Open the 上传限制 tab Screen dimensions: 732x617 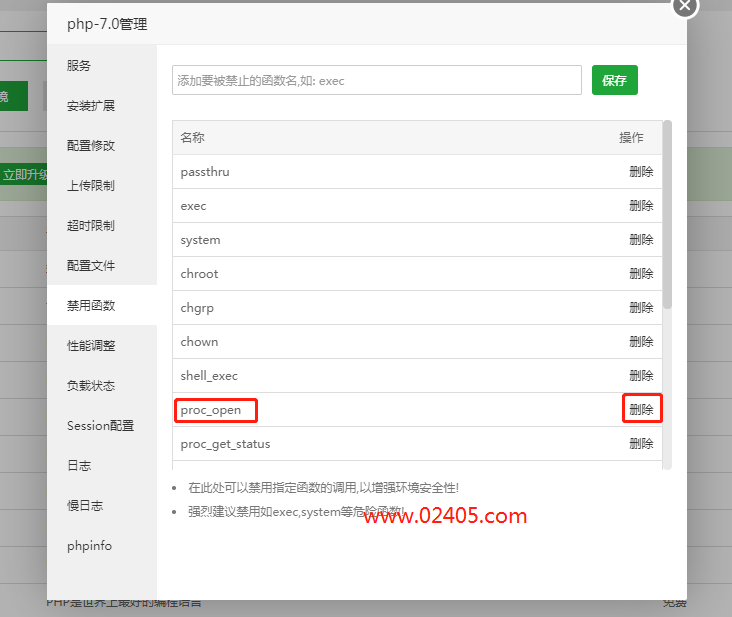[x=102, y=185]
